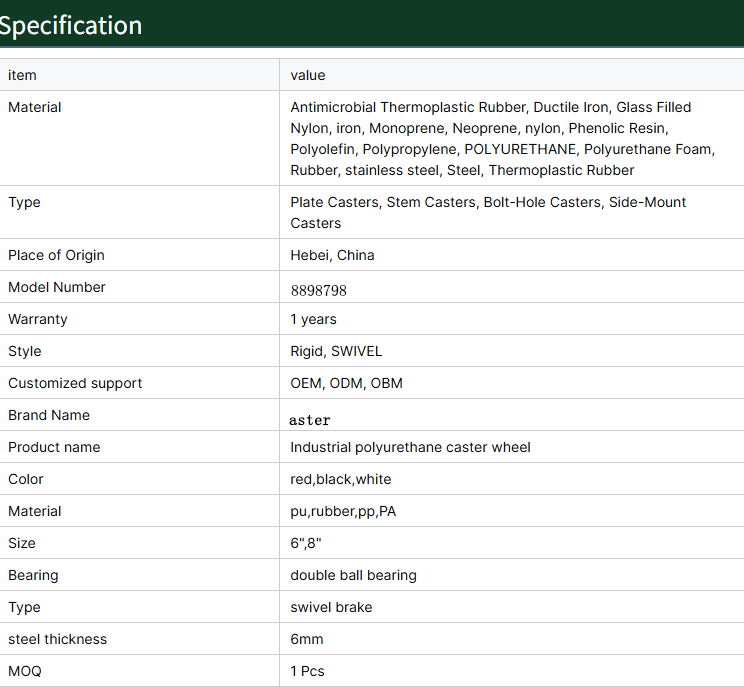Click the MOQ '1 Pcs' value
Image resolution: width=744 pixels, height=687 pixels.
(307, 671)
